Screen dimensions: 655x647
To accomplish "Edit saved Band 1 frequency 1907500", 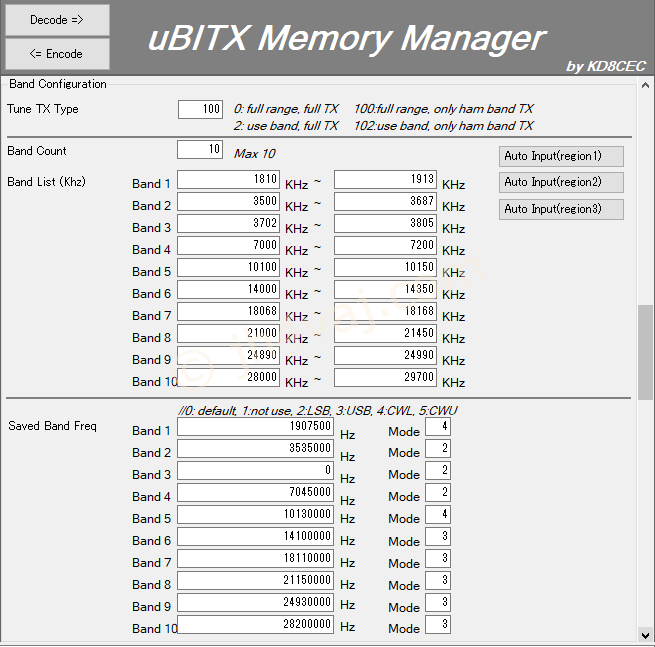I will point(255,426).
